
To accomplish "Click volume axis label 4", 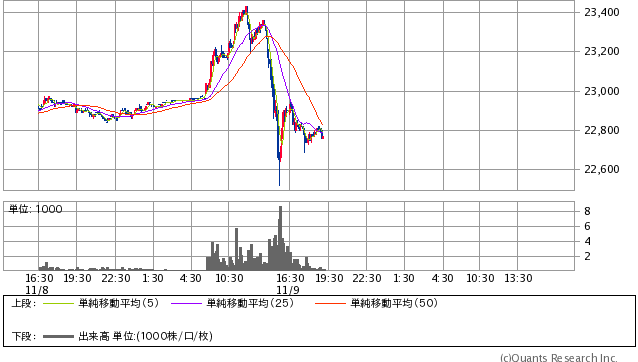I will tap(587, 242).
